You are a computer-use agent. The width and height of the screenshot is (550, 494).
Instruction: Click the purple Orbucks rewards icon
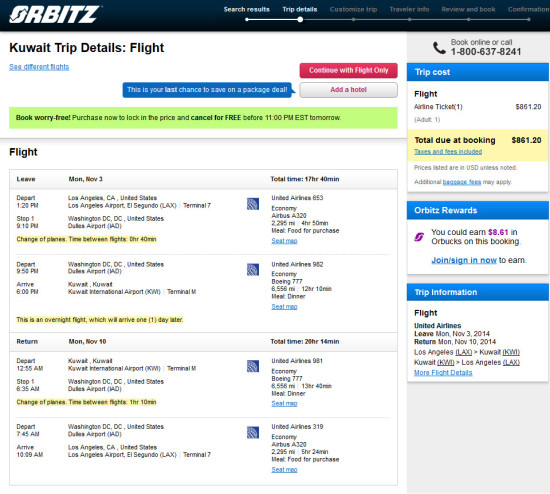(x=419, y=237)
